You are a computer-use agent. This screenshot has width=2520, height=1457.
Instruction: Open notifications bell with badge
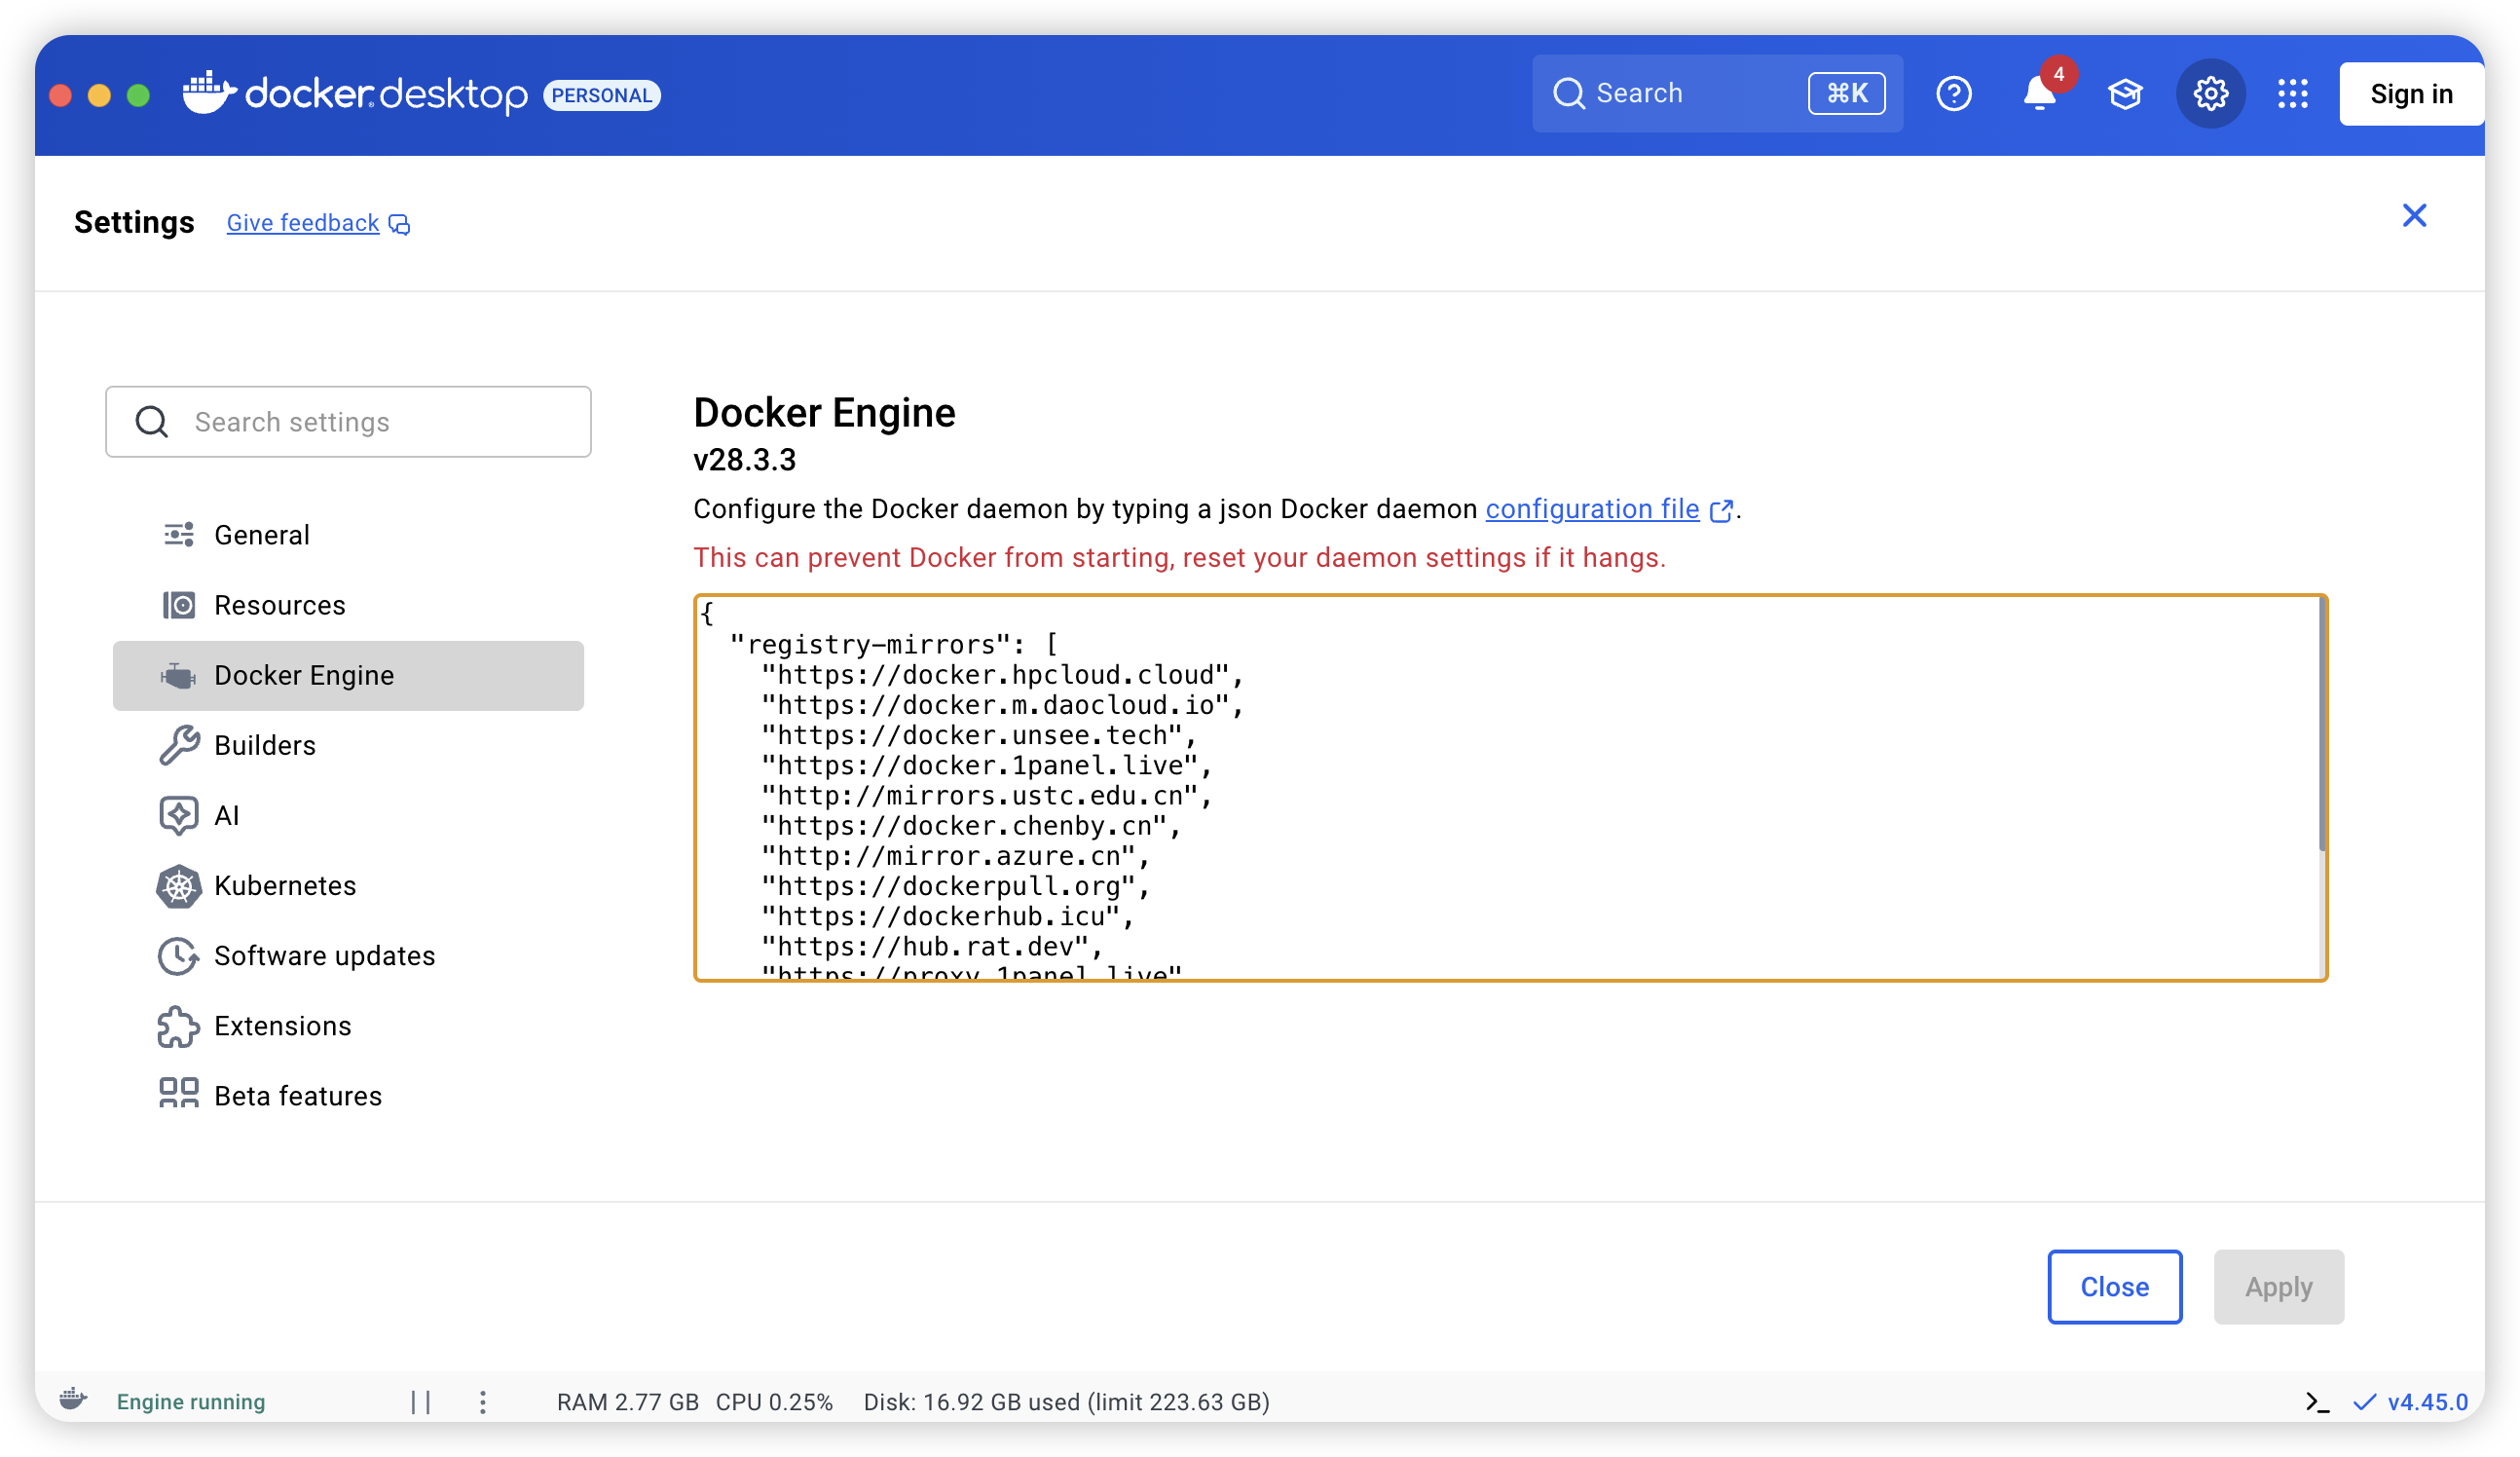[x=2040, y=94]
